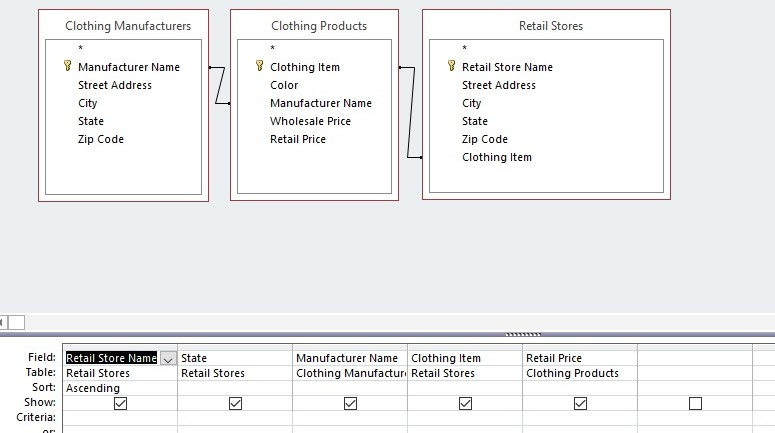
Task: Toggle Show checkbox for Retail Price column
Action: click(580, 403)
